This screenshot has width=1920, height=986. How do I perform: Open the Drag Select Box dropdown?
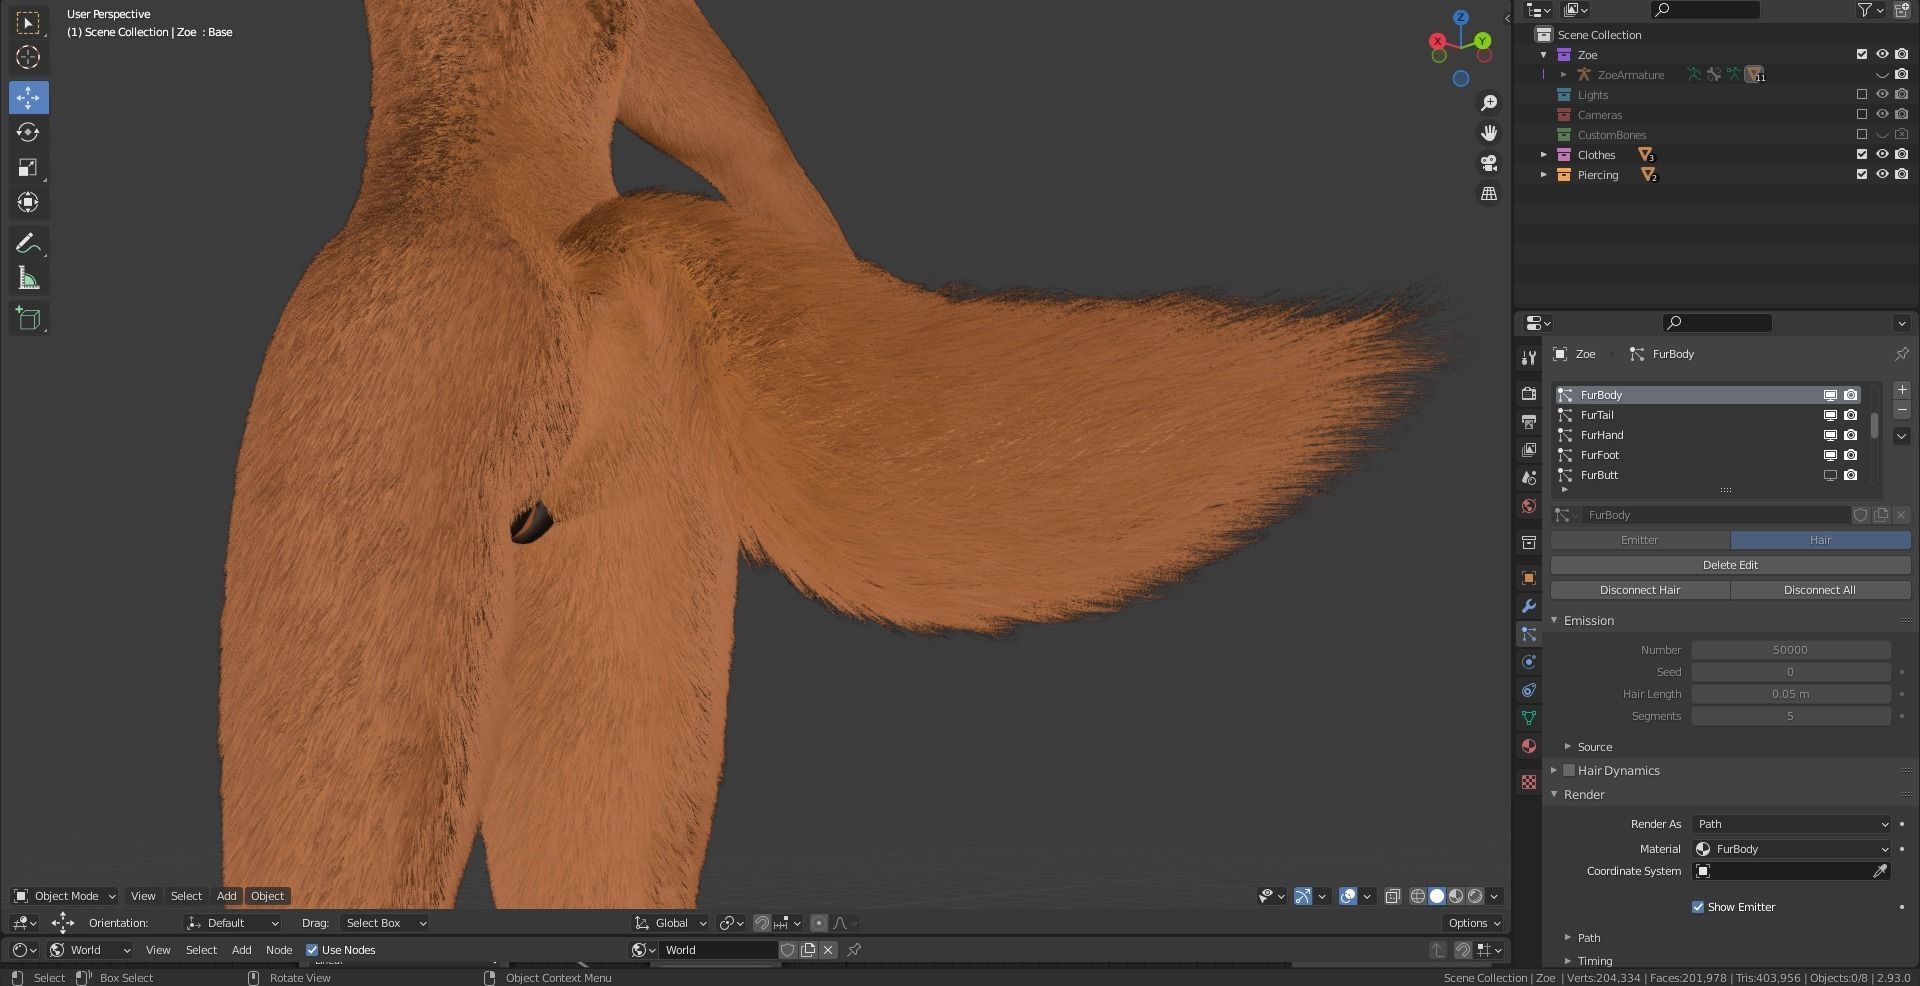pos(384,923)
